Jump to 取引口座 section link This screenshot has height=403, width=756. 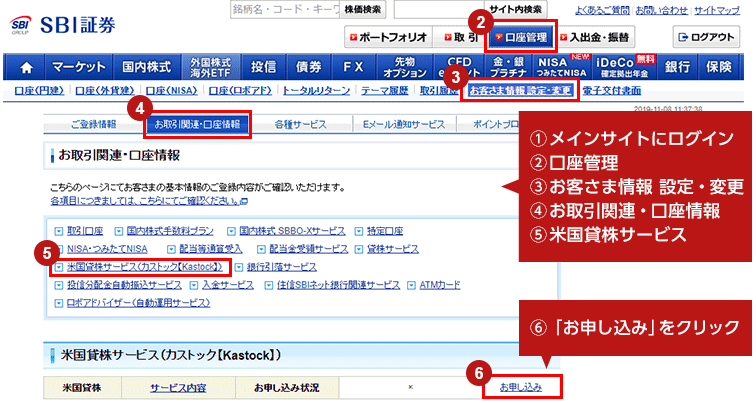click(x=85, y=231)
